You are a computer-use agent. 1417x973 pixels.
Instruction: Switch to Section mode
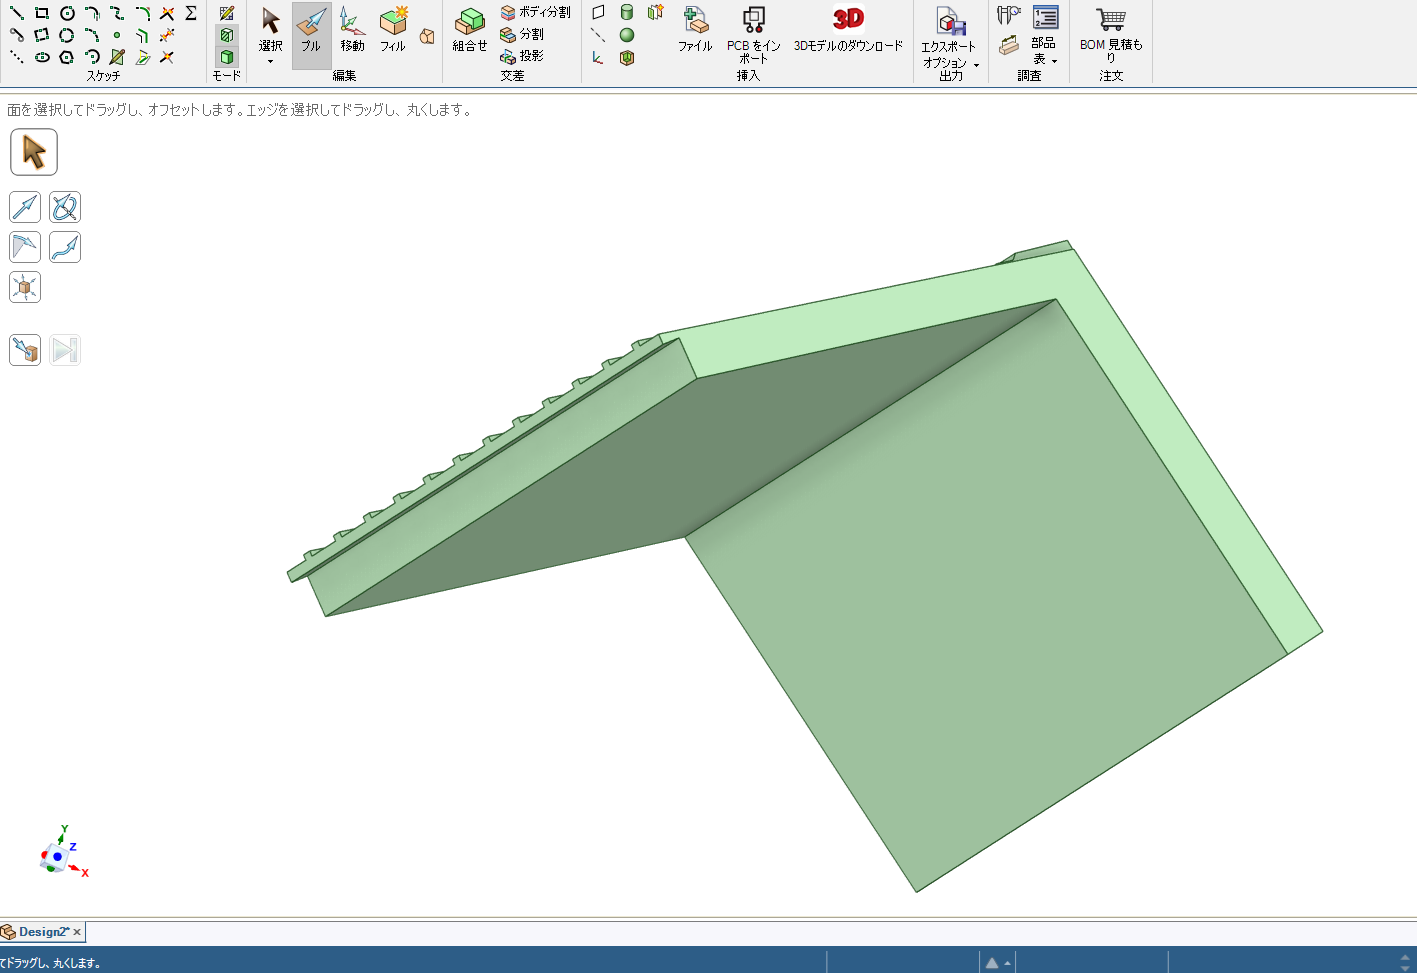click(x=227, y=35)
